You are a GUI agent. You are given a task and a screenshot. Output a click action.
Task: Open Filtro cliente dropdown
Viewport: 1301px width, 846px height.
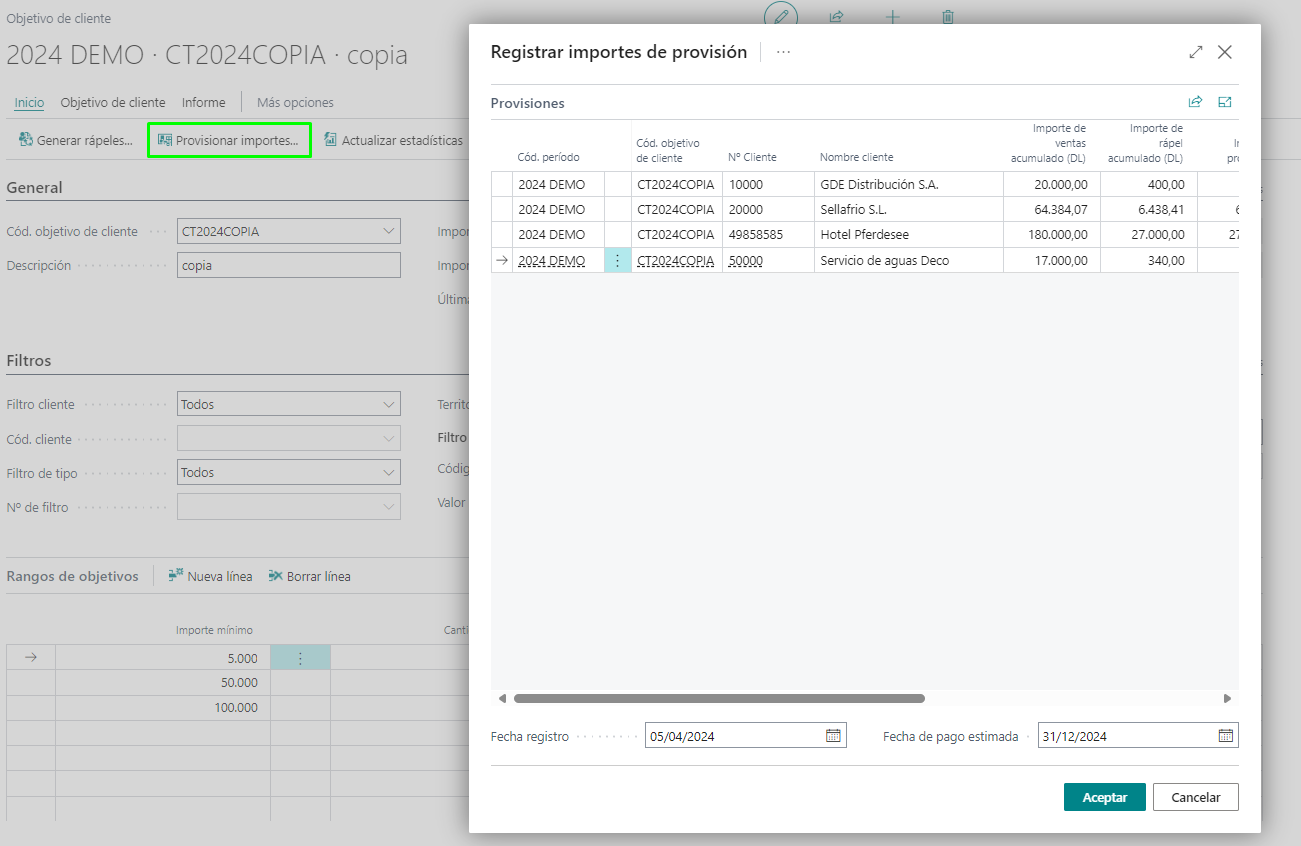point(389,404)
